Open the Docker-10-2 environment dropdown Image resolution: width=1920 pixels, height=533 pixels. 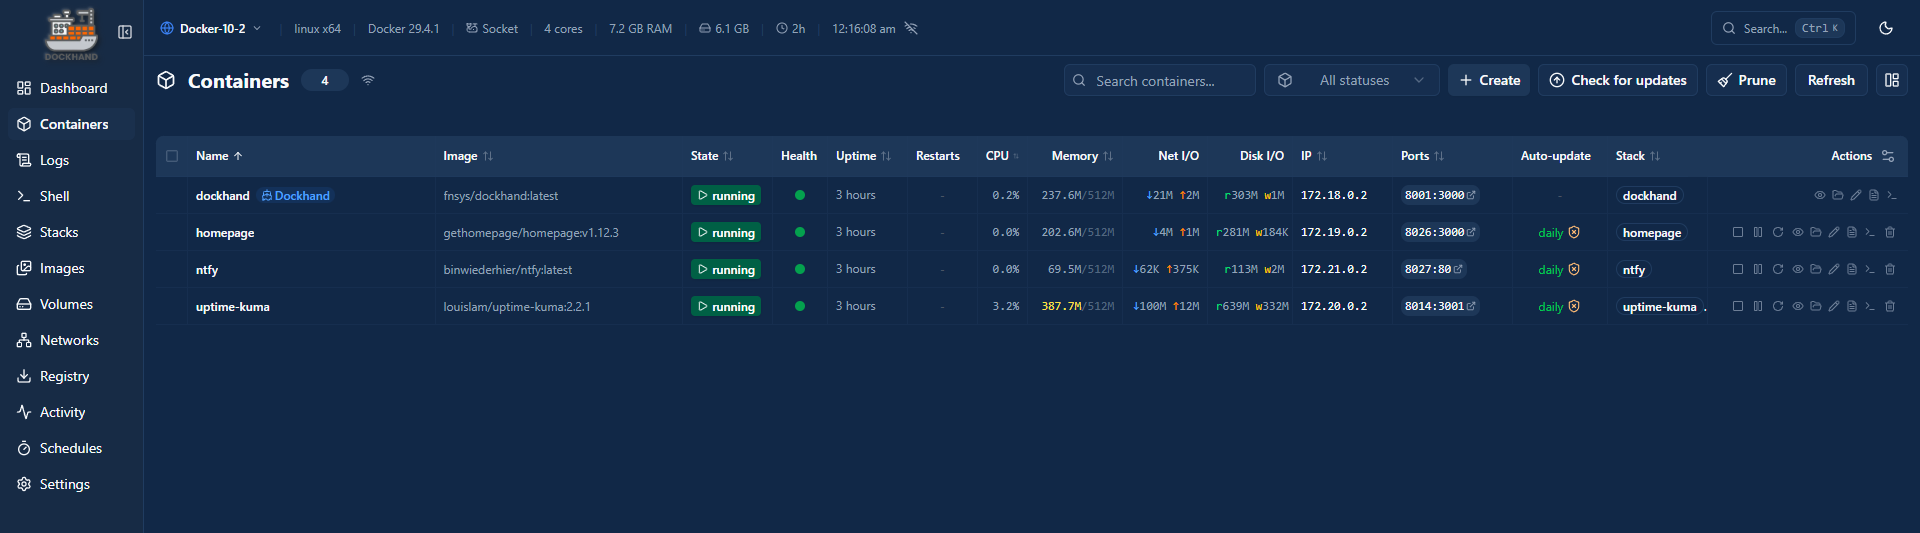[211, 28]
